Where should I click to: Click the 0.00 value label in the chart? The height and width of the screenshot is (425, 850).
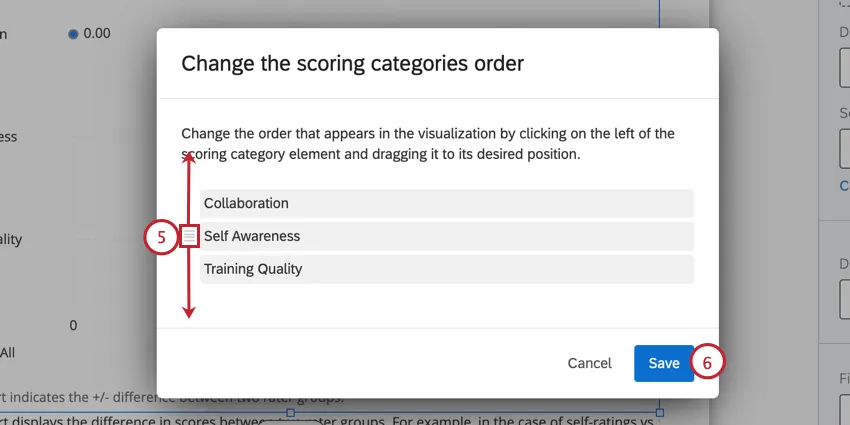click(97, 34)
